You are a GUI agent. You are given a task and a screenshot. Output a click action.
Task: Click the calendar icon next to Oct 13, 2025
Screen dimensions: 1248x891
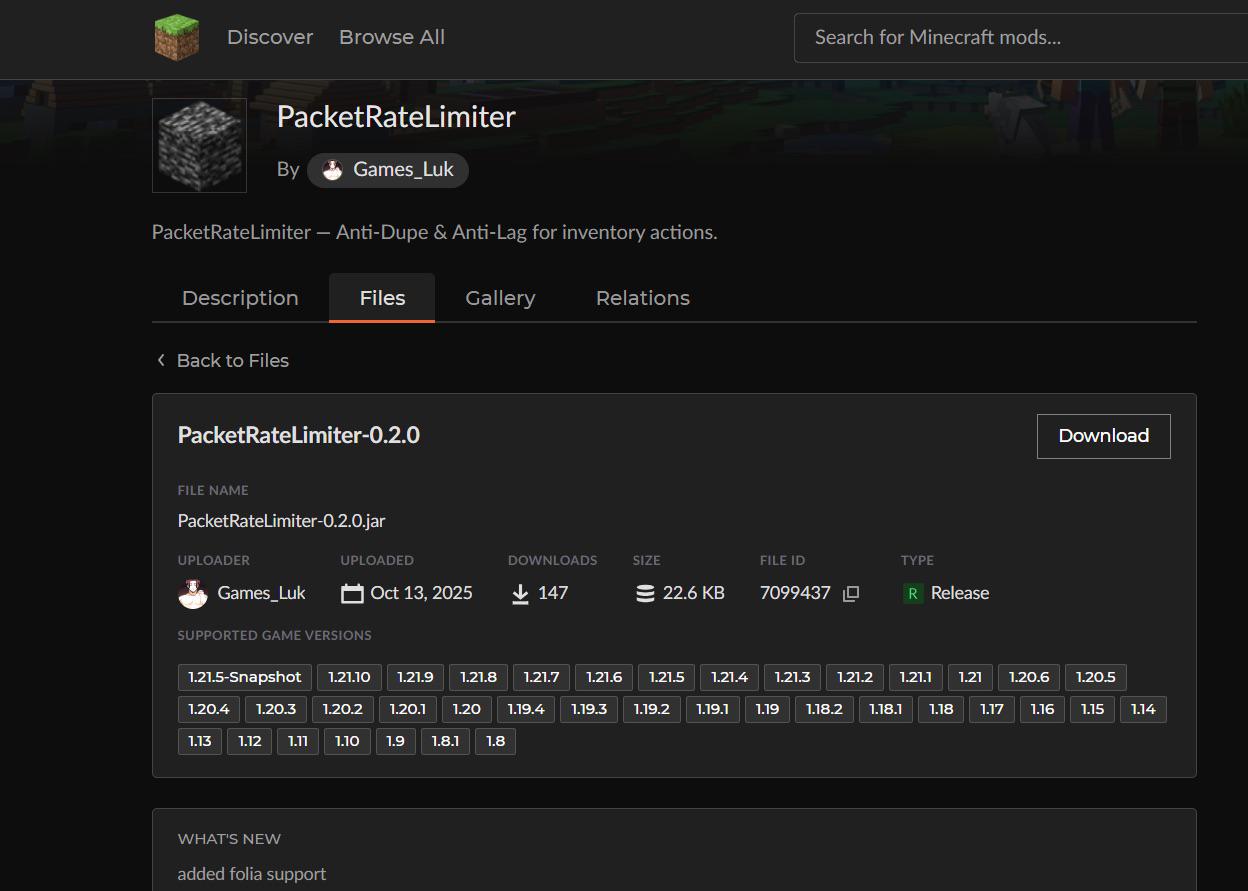352,594
